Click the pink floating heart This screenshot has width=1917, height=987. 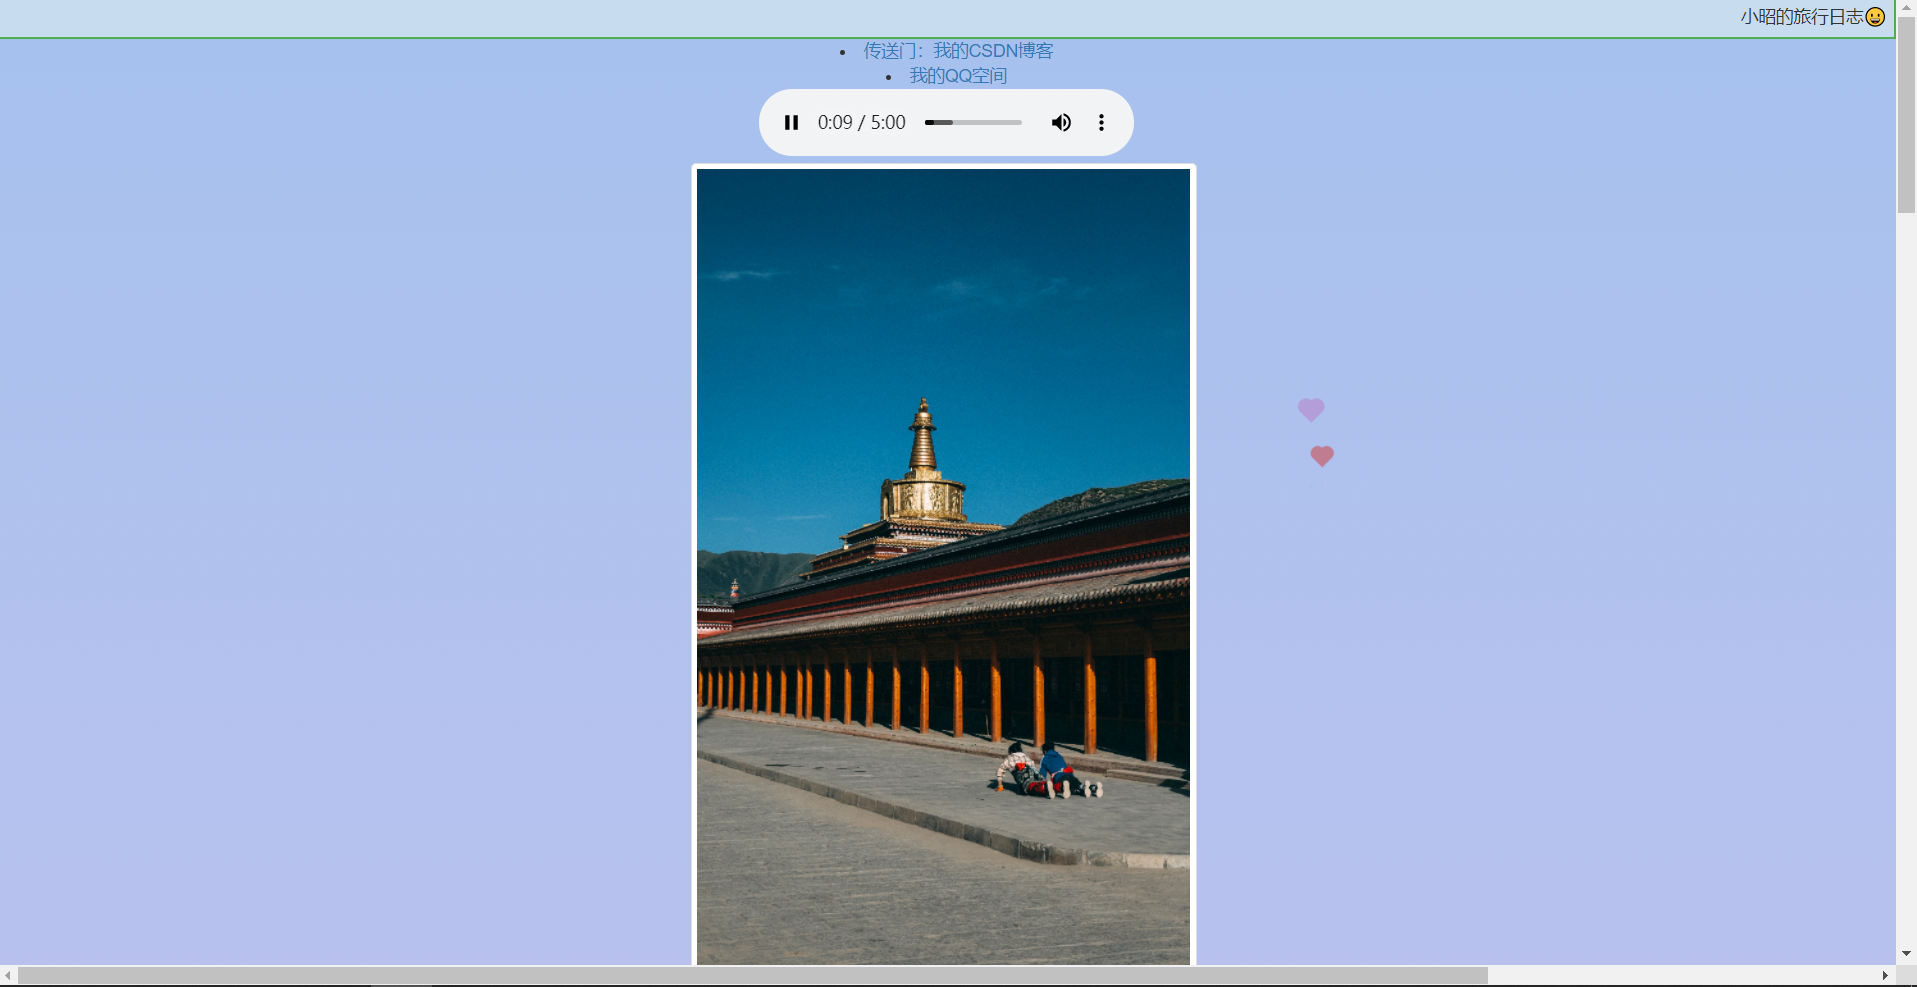[x=1322, y=456]
